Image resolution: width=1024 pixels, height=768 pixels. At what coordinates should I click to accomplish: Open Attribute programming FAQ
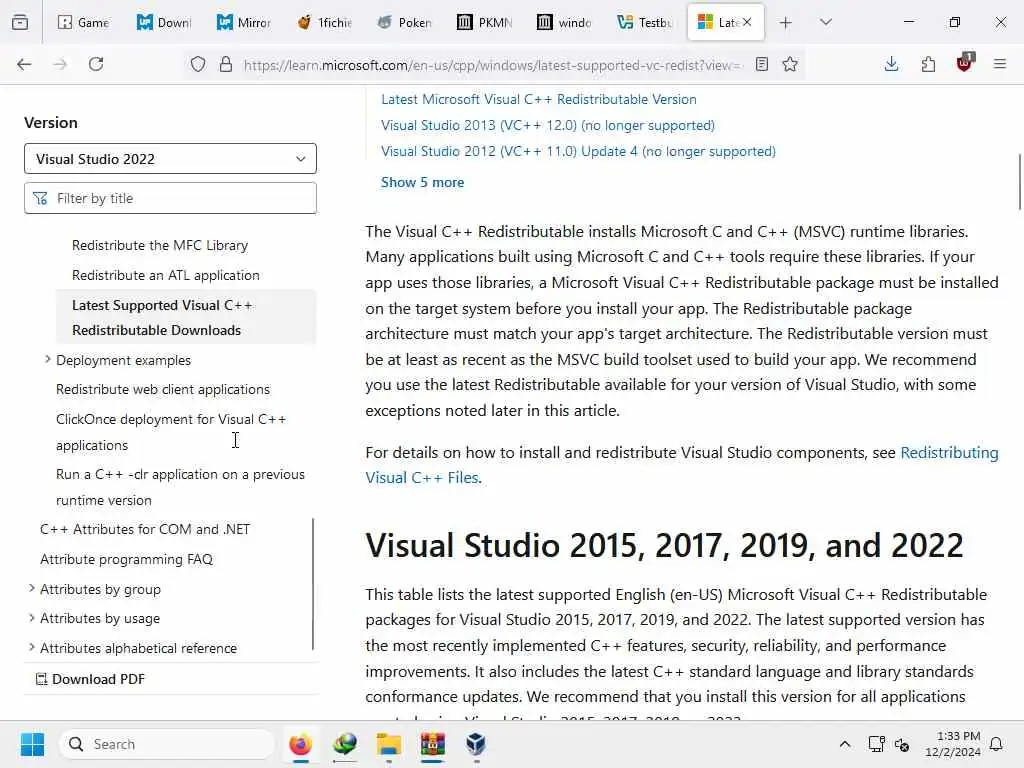point(127,559)
